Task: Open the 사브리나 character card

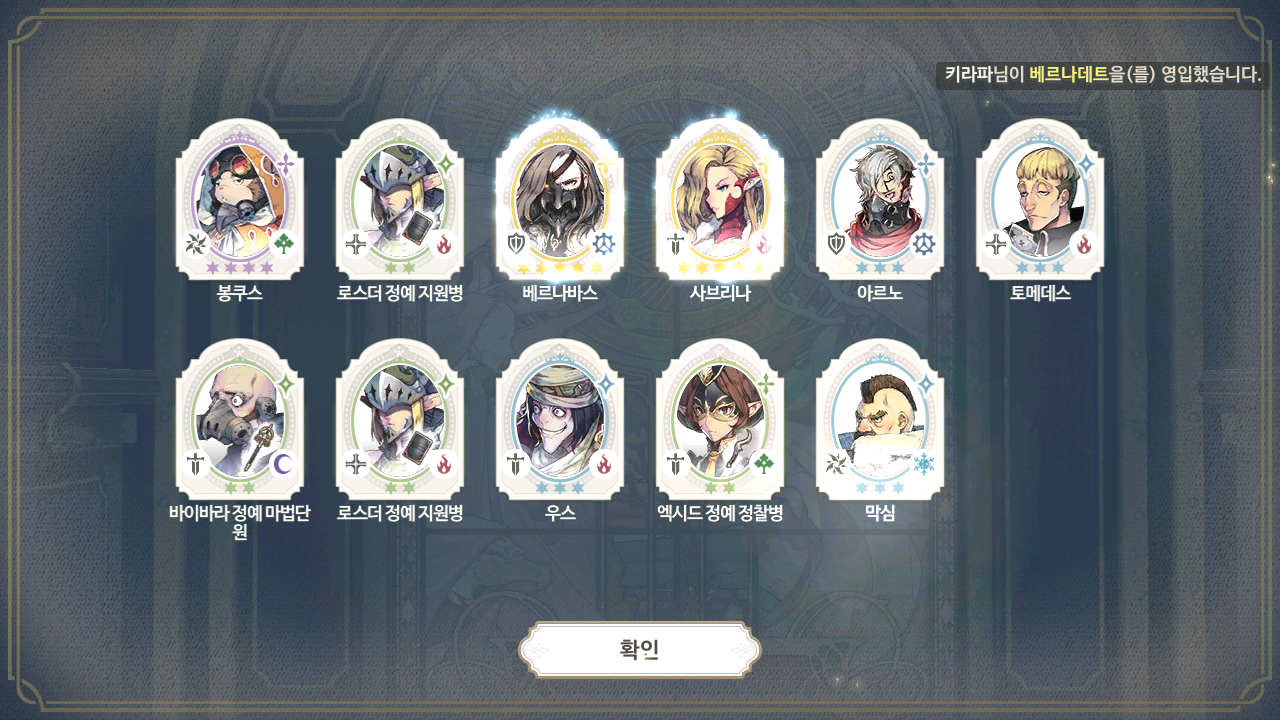Action: [x=720, y=200]
